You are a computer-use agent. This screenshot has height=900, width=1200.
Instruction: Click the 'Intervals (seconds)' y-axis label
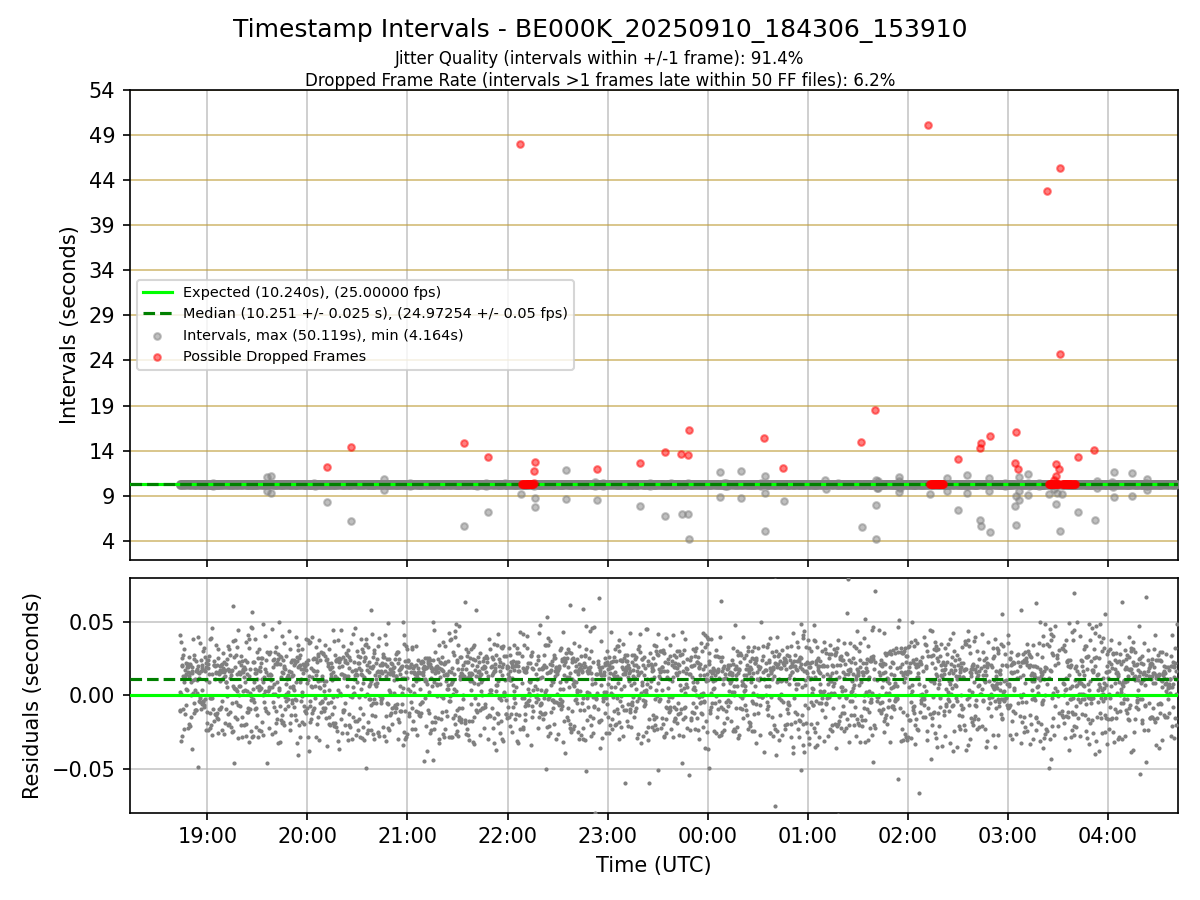(68, 325)
